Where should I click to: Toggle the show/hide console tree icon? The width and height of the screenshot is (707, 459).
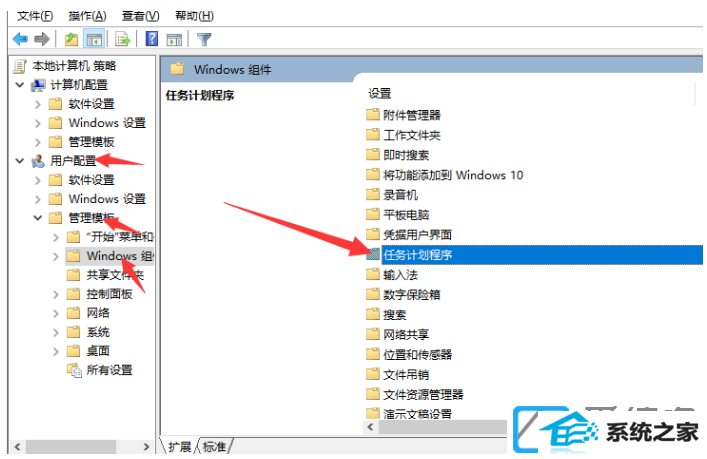[x=94, y=39]
